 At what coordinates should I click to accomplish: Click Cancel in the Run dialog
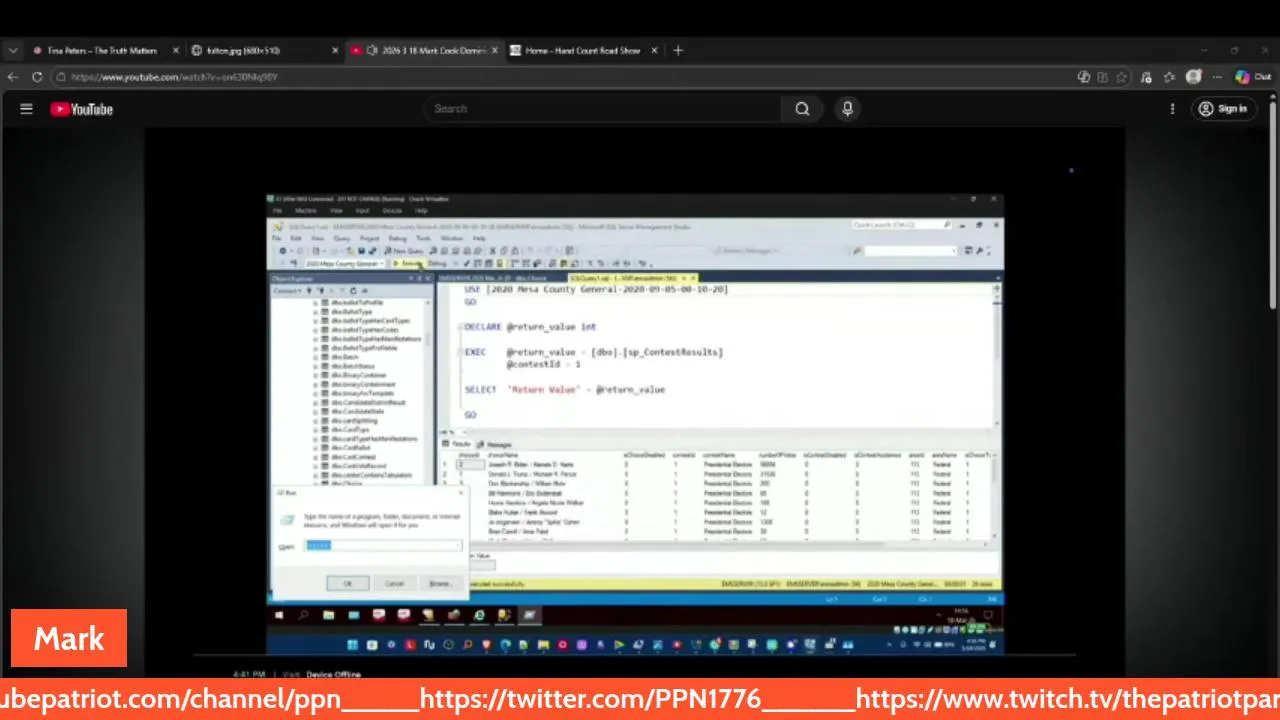pyautogui.click(x=395, y=584)
